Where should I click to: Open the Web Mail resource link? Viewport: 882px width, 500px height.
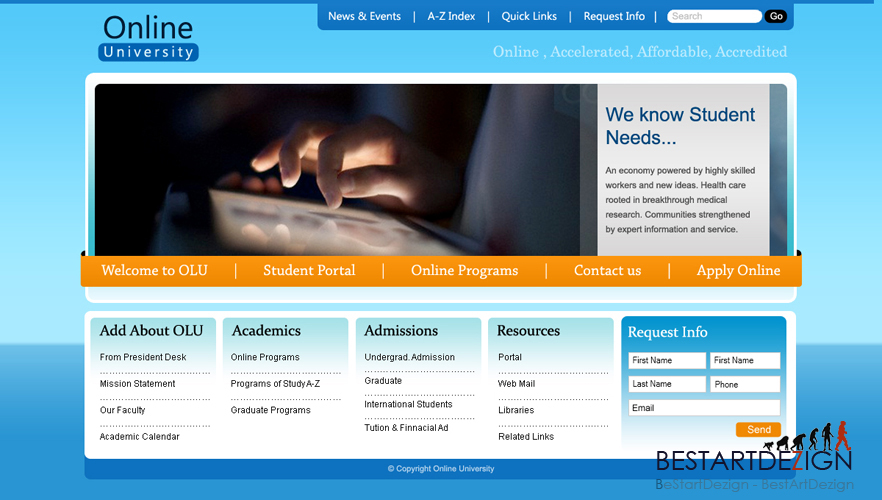[x=516, y=384]
